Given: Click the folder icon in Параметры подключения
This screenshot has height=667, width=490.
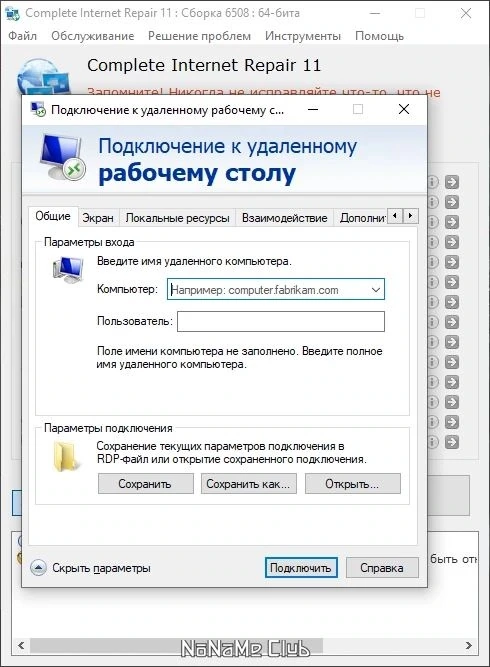Looking at the screenshot, I should [66, 456].
